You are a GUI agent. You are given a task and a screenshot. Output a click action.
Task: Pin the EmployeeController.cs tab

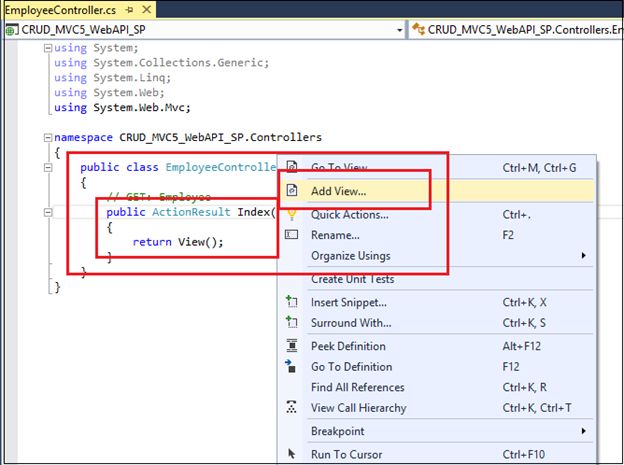point(129,10)
